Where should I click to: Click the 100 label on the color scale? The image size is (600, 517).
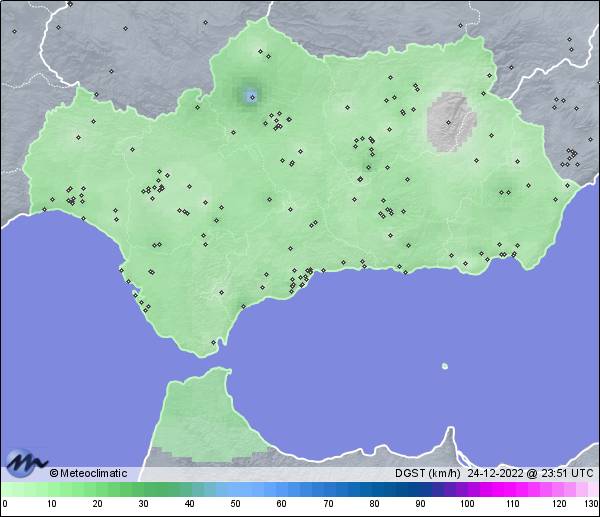pyautogui.click(x=467, y=503)
